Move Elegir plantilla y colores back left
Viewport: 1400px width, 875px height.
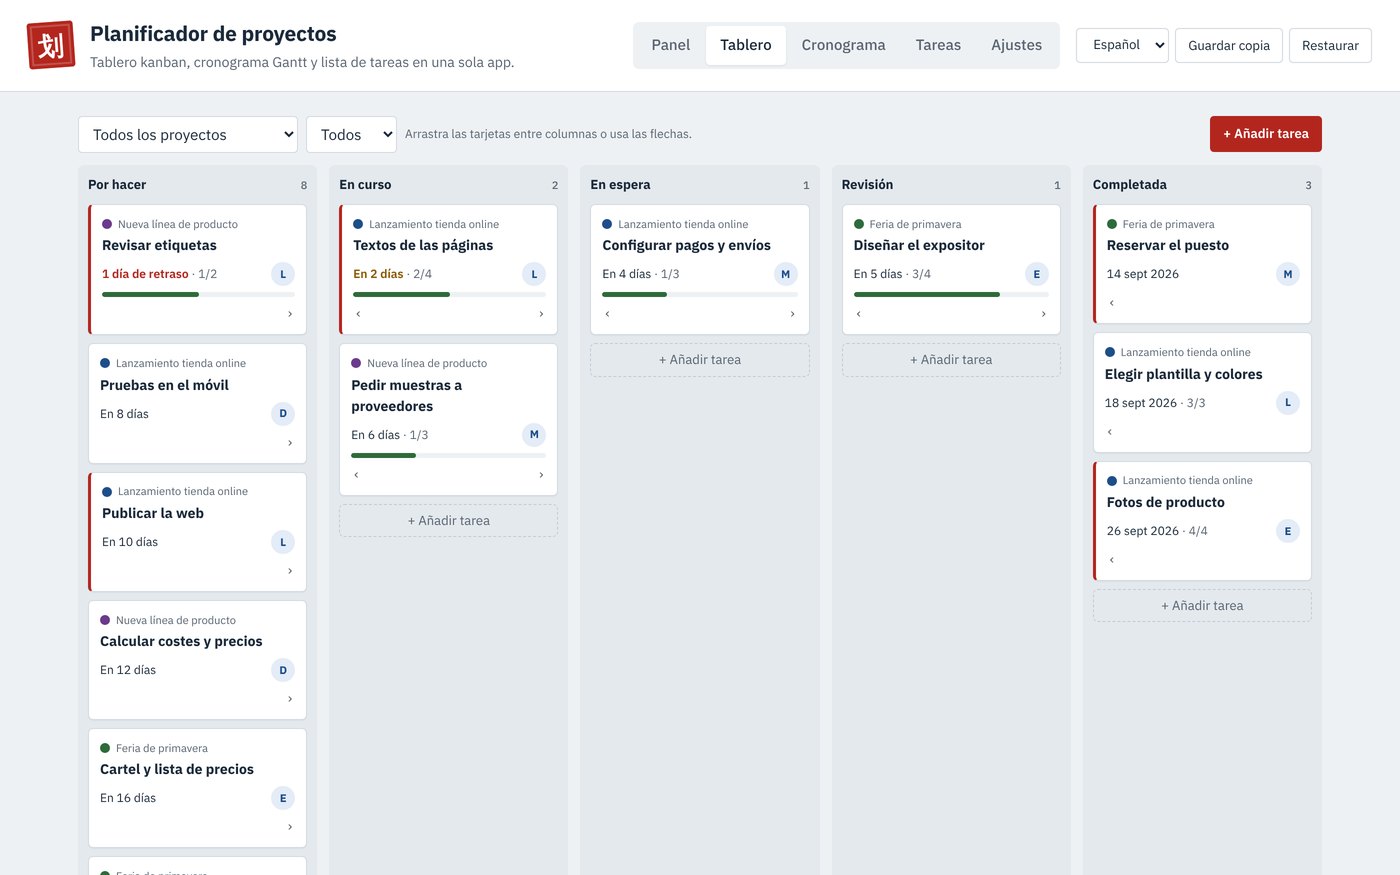point(1109,432)
